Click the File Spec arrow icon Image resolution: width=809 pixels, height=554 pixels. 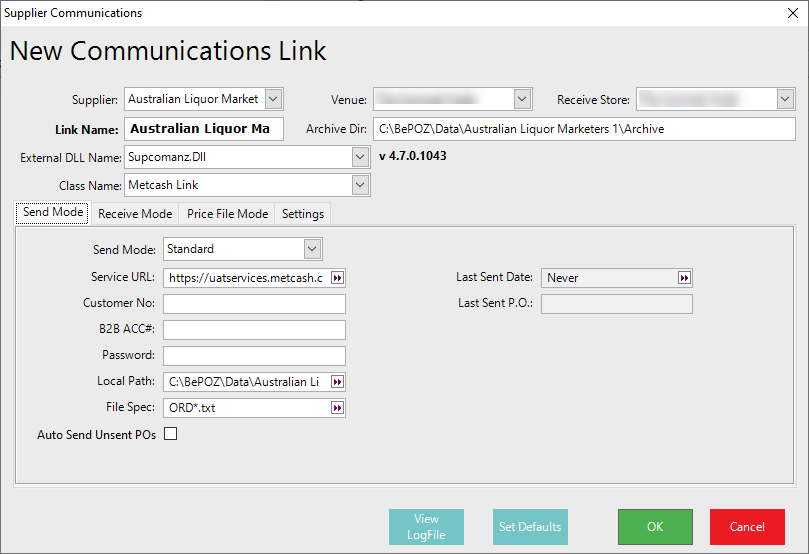337,408
